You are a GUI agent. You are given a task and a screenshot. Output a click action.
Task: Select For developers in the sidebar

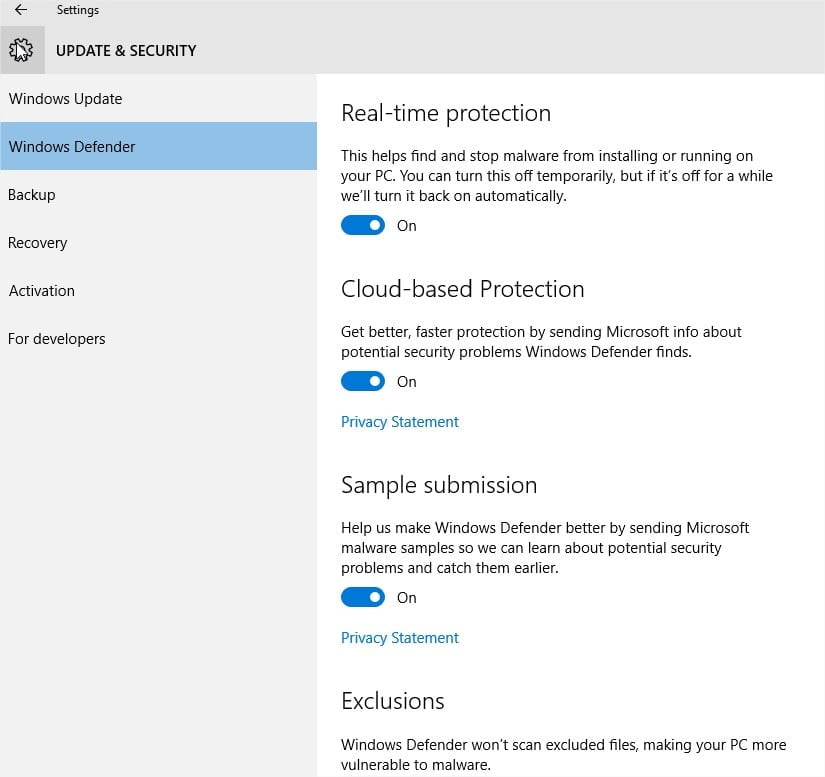coord(158,339)
